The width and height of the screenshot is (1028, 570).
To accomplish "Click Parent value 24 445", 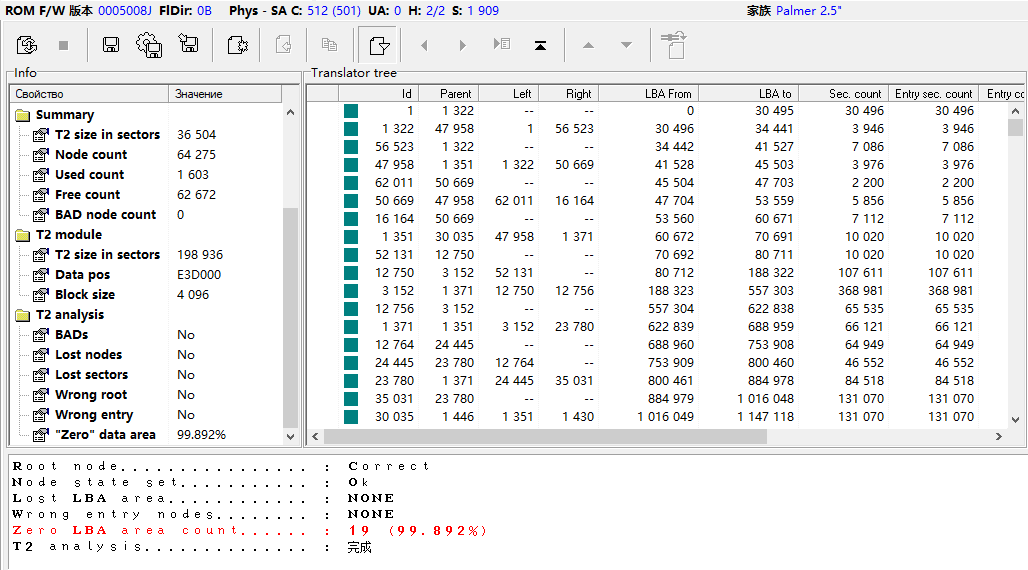I will (454, 344).
